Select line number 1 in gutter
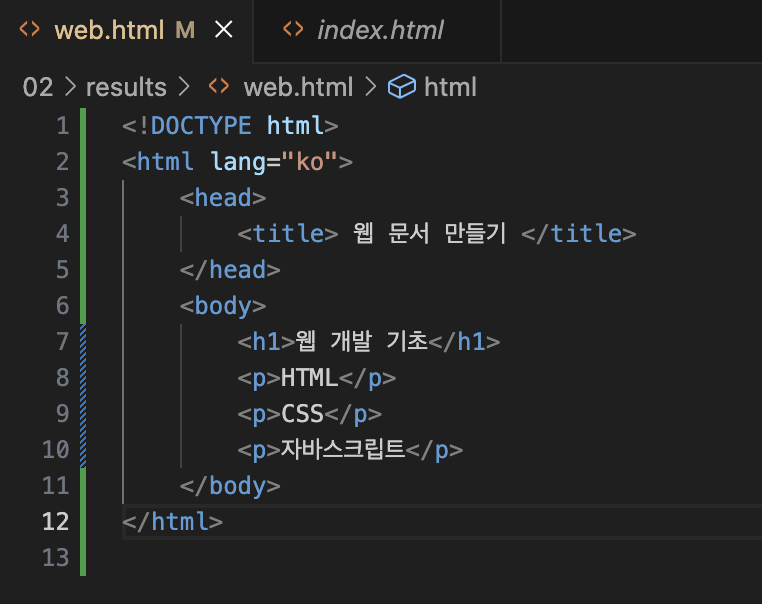 [62, 126]
